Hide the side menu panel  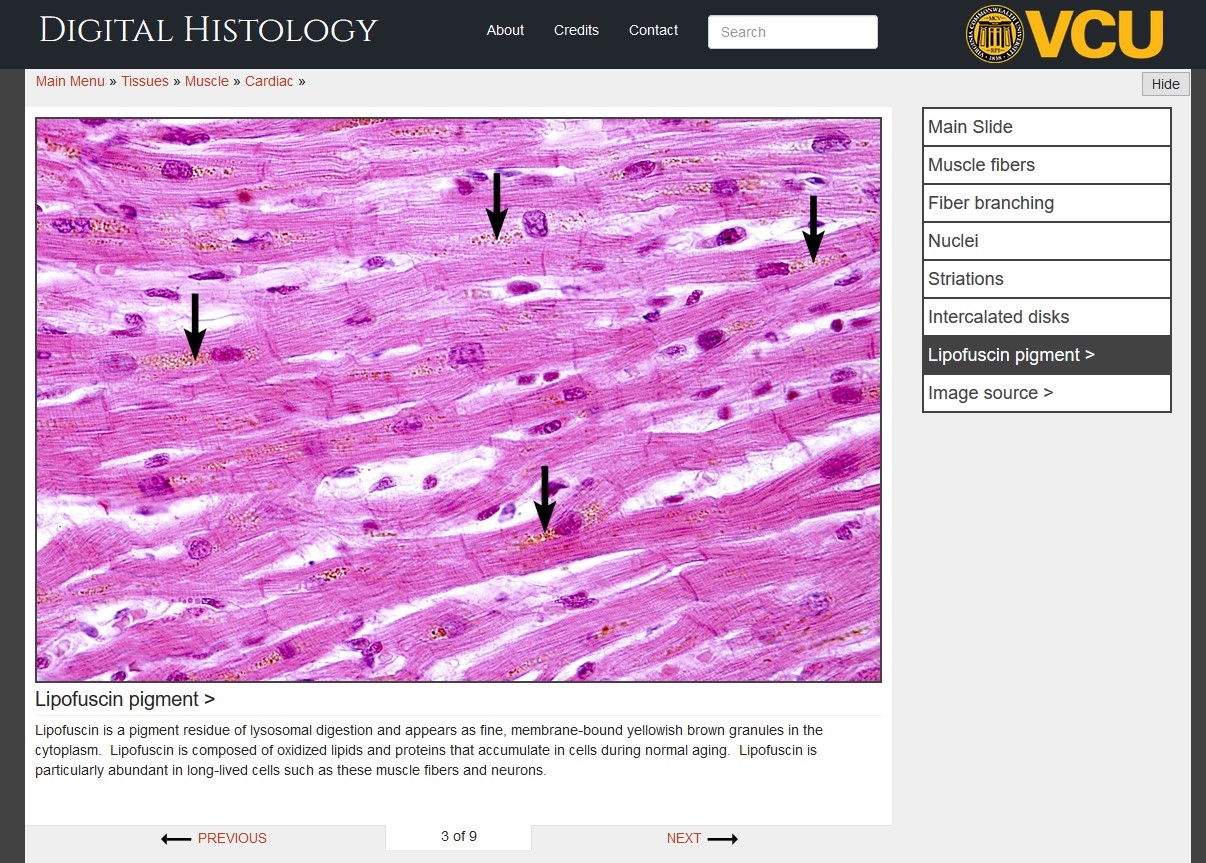(x=1165, y=84)
